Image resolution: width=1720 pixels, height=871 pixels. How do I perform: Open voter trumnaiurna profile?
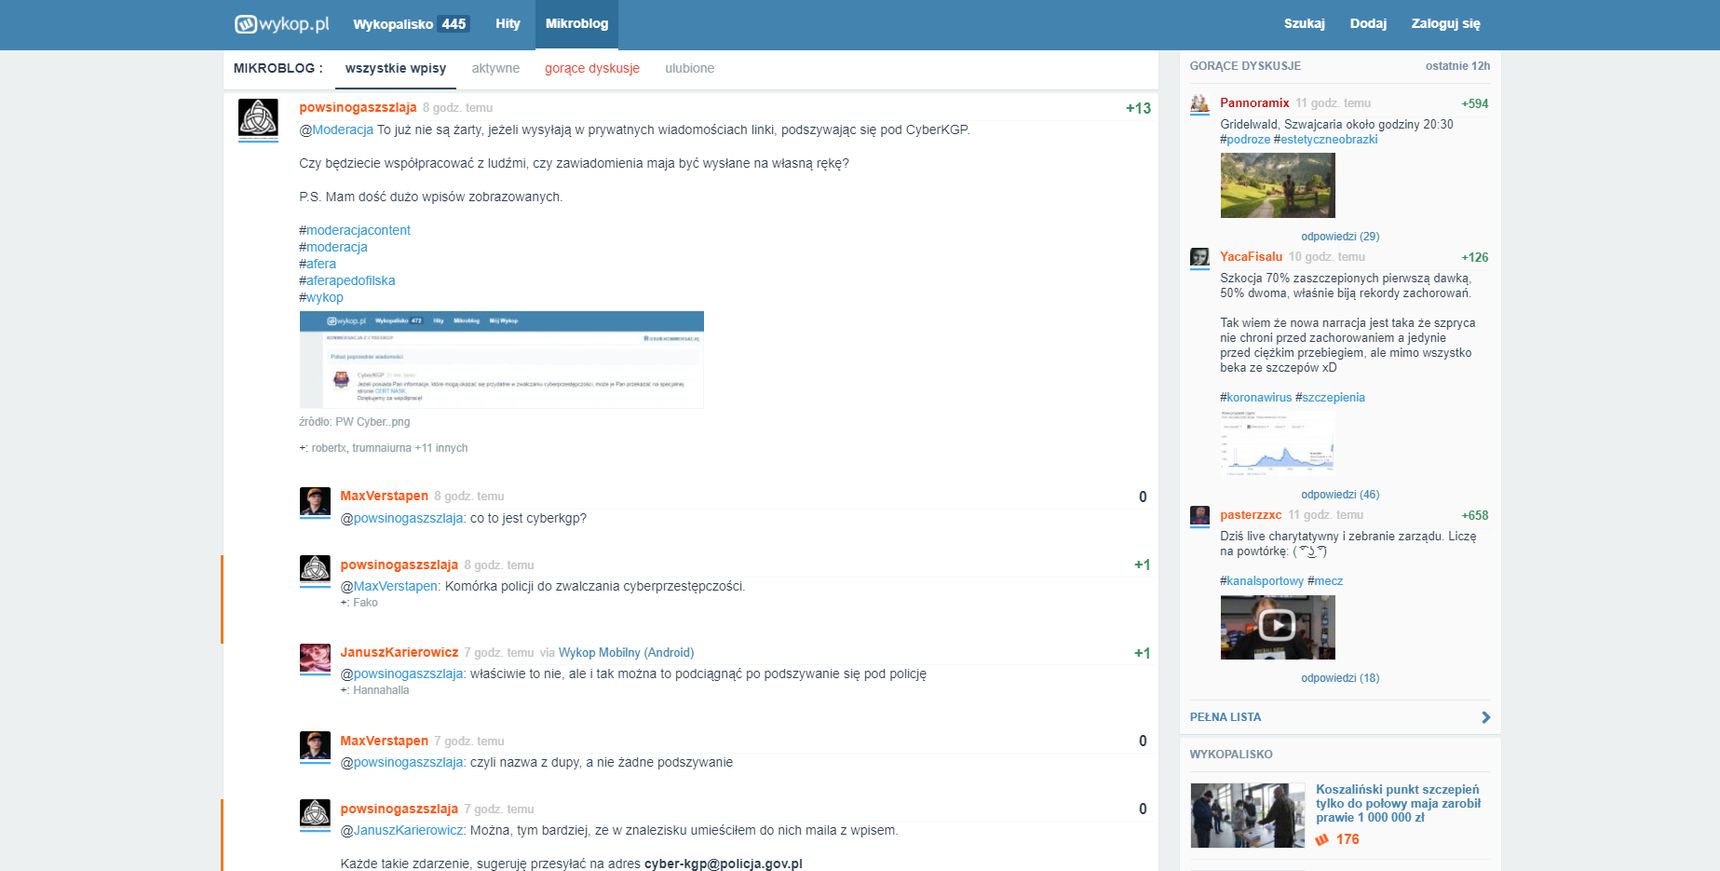click(x=381, y=448)
